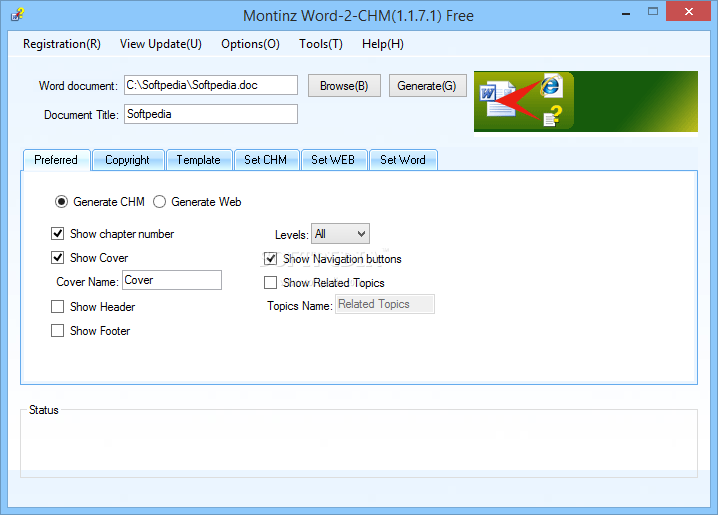
Task: Open the Help(H) menu
Action: click(x=383, y=44)
